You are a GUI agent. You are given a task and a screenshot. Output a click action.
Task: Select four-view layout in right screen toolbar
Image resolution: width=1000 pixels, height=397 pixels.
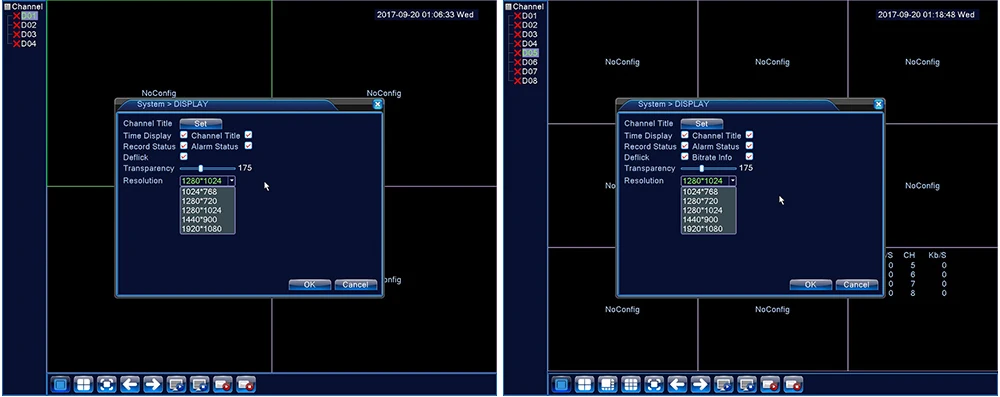585,384
